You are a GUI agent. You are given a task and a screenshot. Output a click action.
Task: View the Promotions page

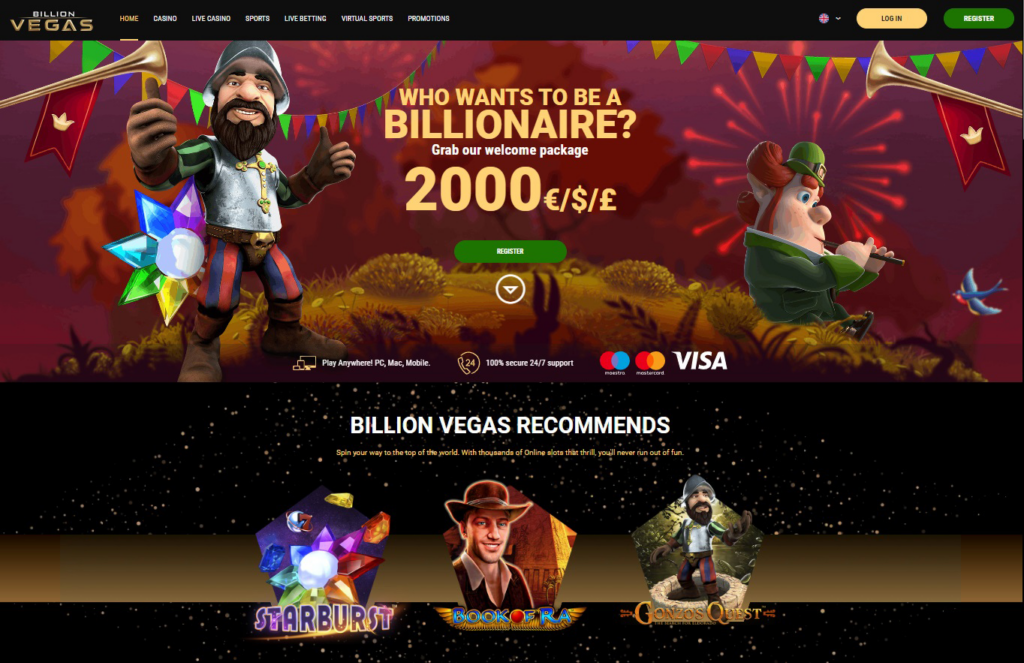click(428, 18)
